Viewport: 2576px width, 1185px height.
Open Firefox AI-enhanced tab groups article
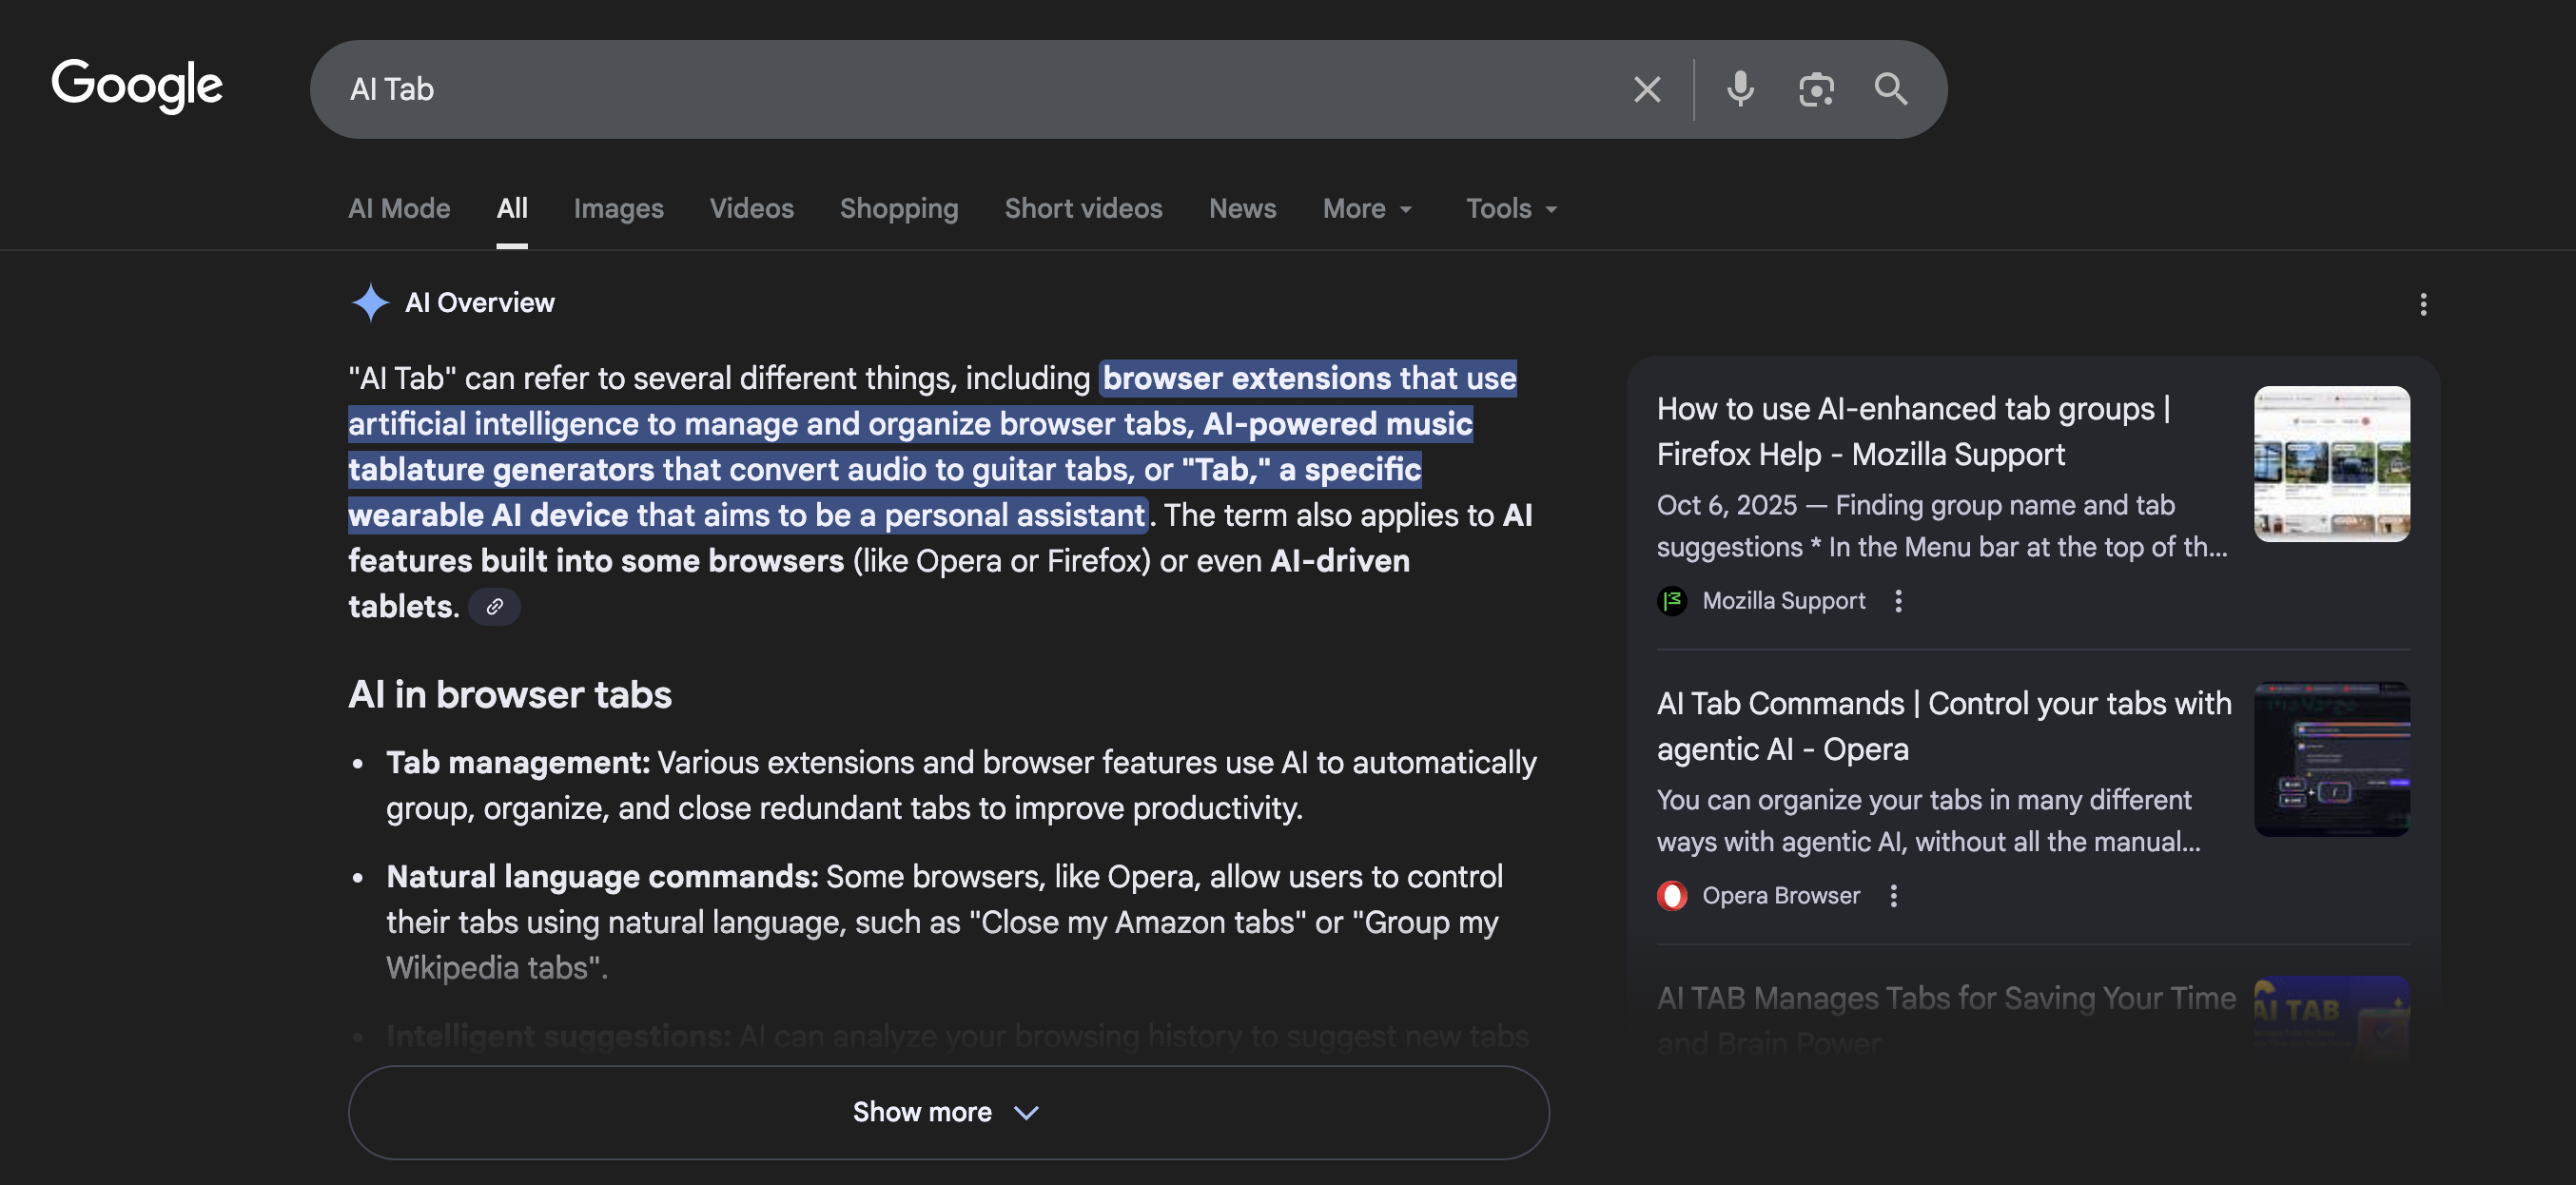click(1913, 431)
